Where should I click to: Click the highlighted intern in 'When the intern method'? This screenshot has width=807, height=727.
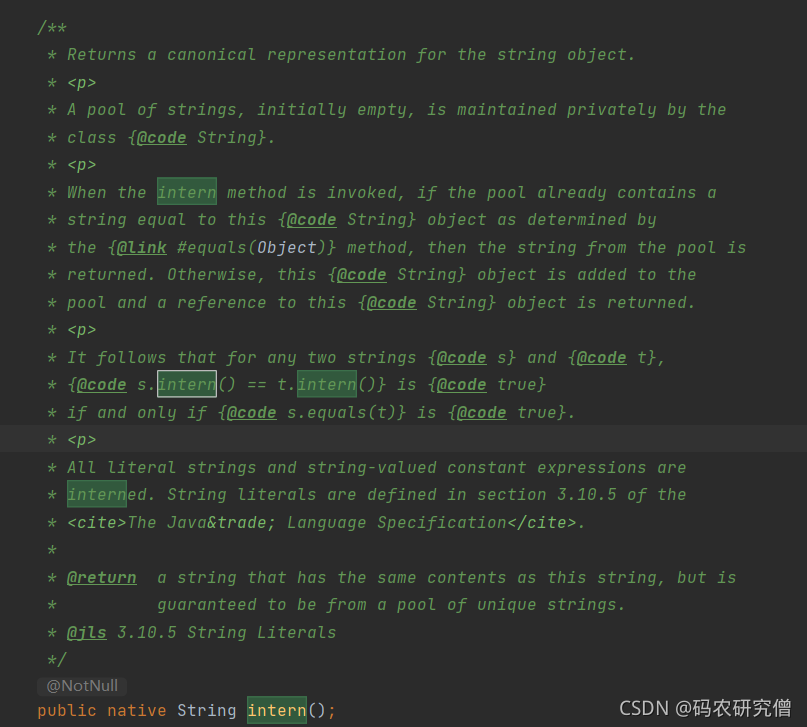click(x=187, y=192)
